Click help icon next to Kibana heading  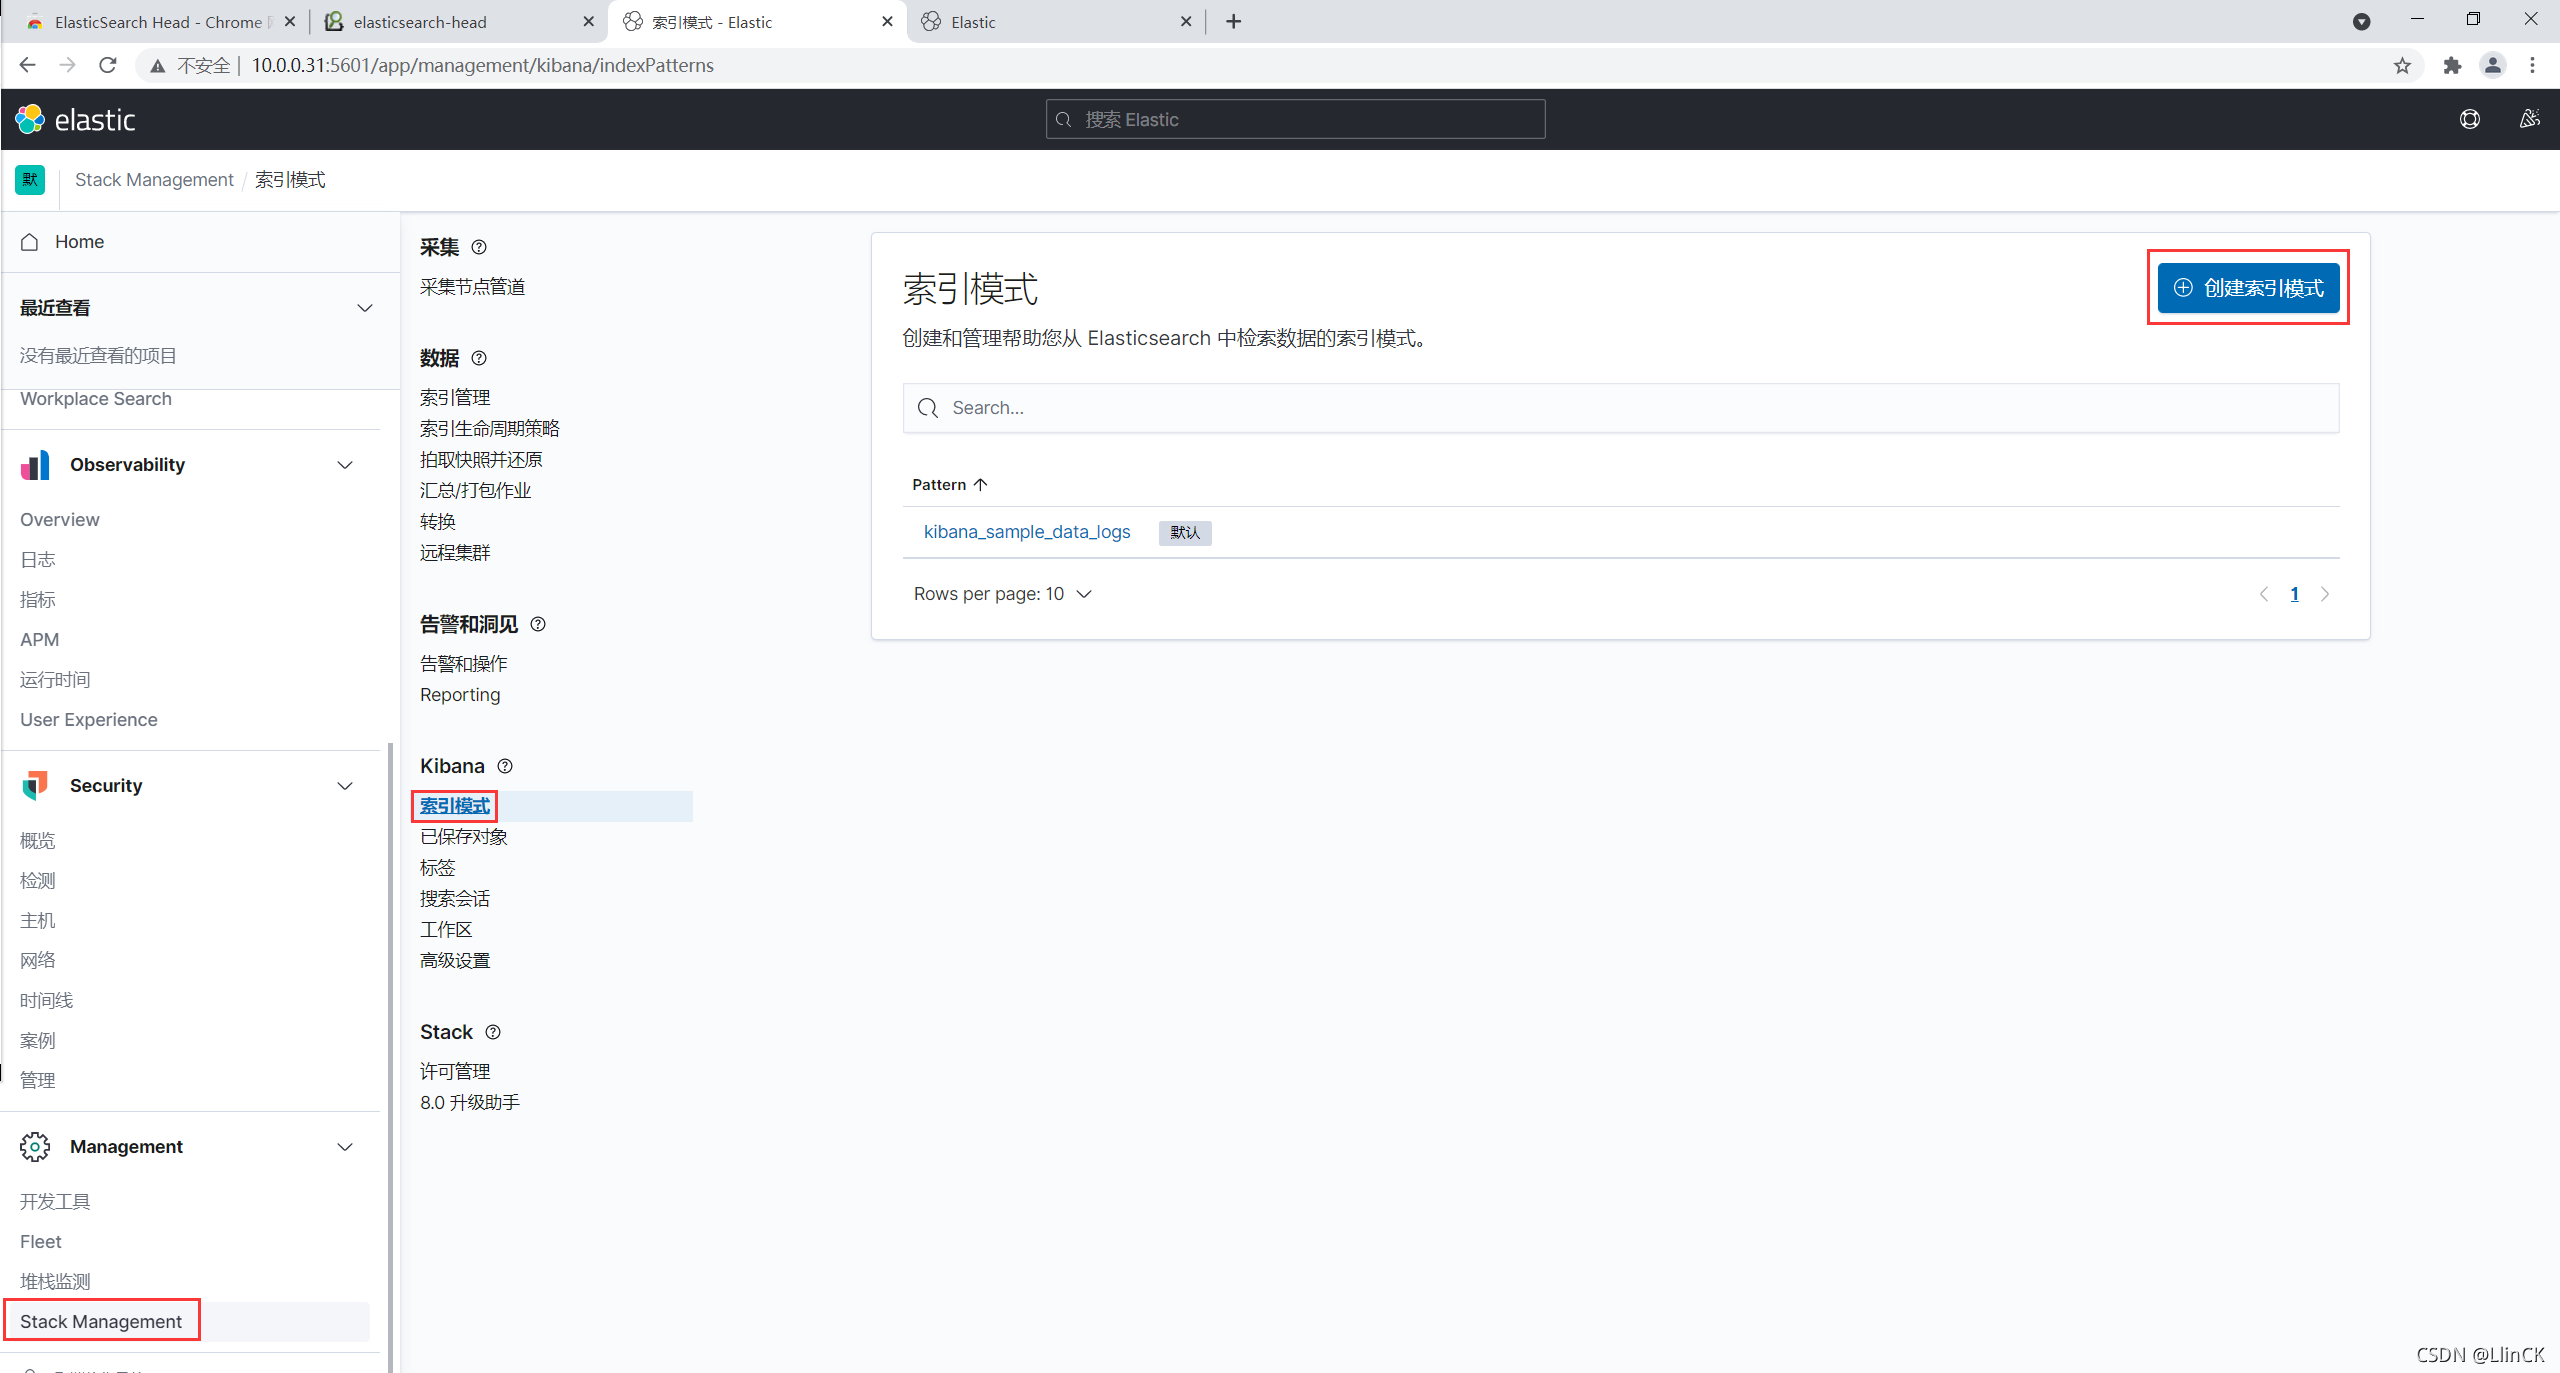pos(505,766)
